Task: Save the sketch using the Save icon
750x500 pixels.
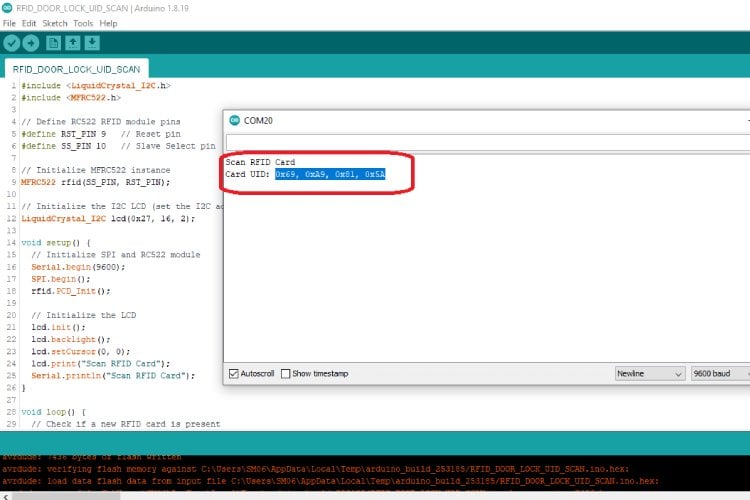Action: click(x=93, y=42)
